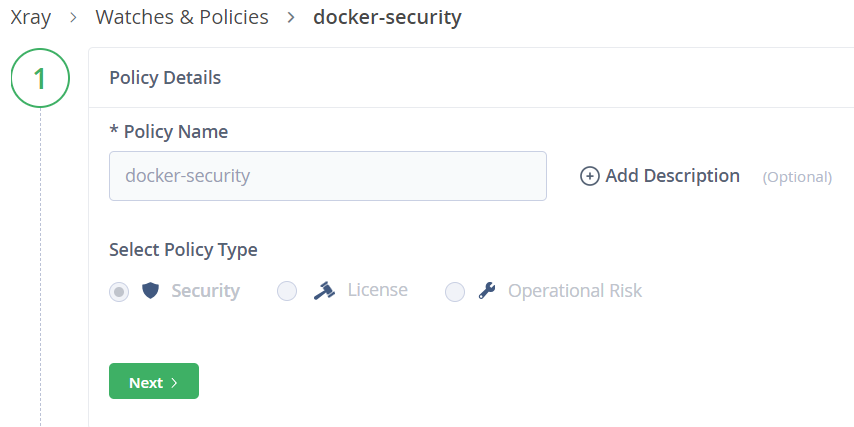Click the Operational Risk wrench icon
Screen dimensions: 854x427
(486, 291)
